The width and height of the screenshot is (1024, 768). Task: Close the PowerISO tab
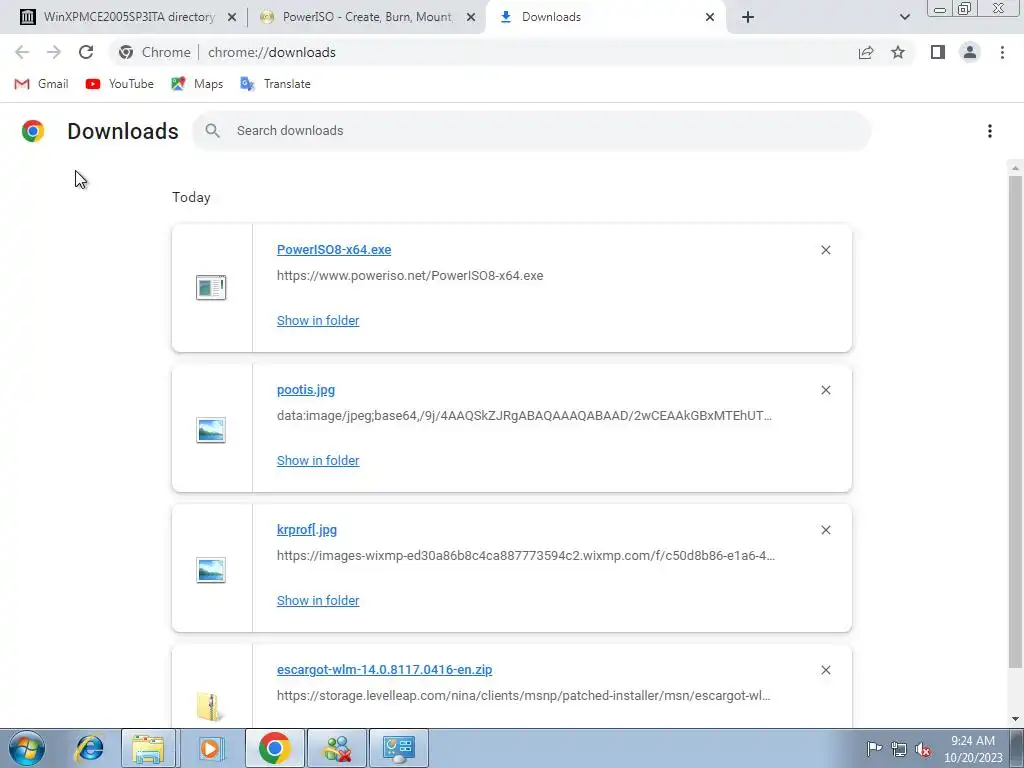tap(471, 18)
